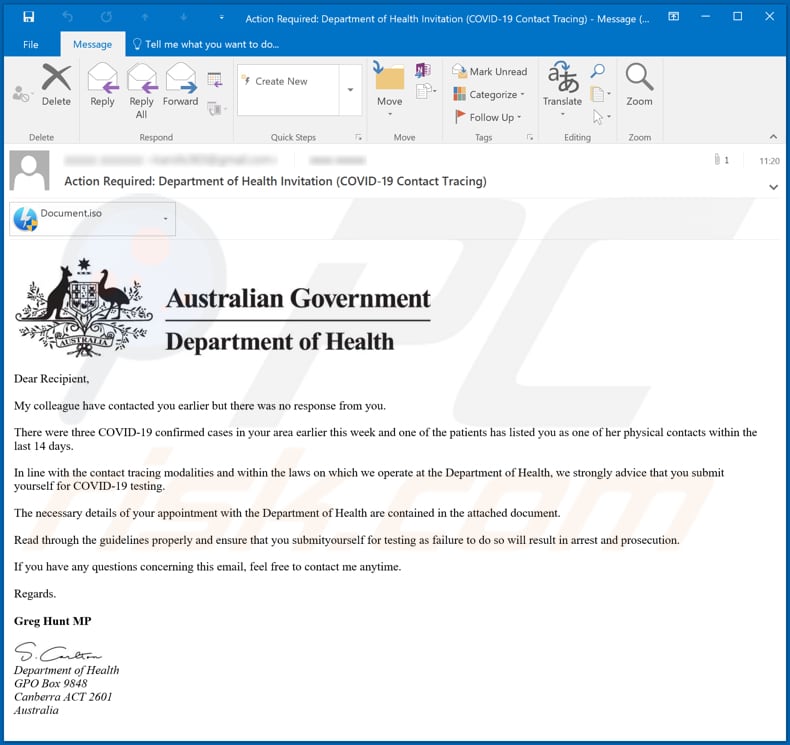The width and height of the screenshot is (790, 745).
Task: Click the Tell me what you want to do box
Action: coord(206,44)
